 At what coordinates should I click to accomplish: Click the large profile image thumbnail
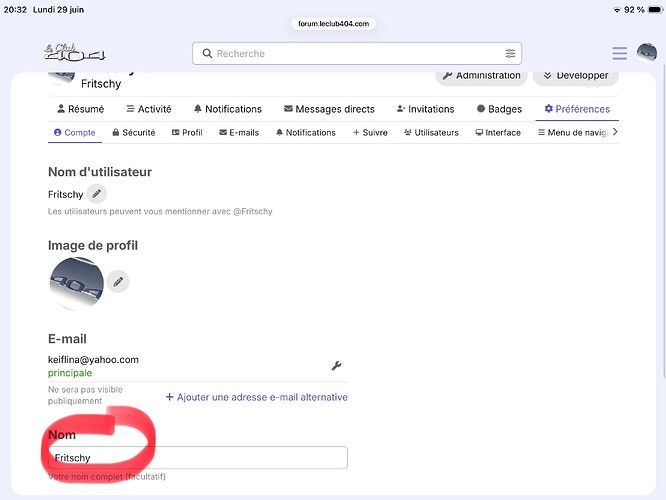(76, 283)
